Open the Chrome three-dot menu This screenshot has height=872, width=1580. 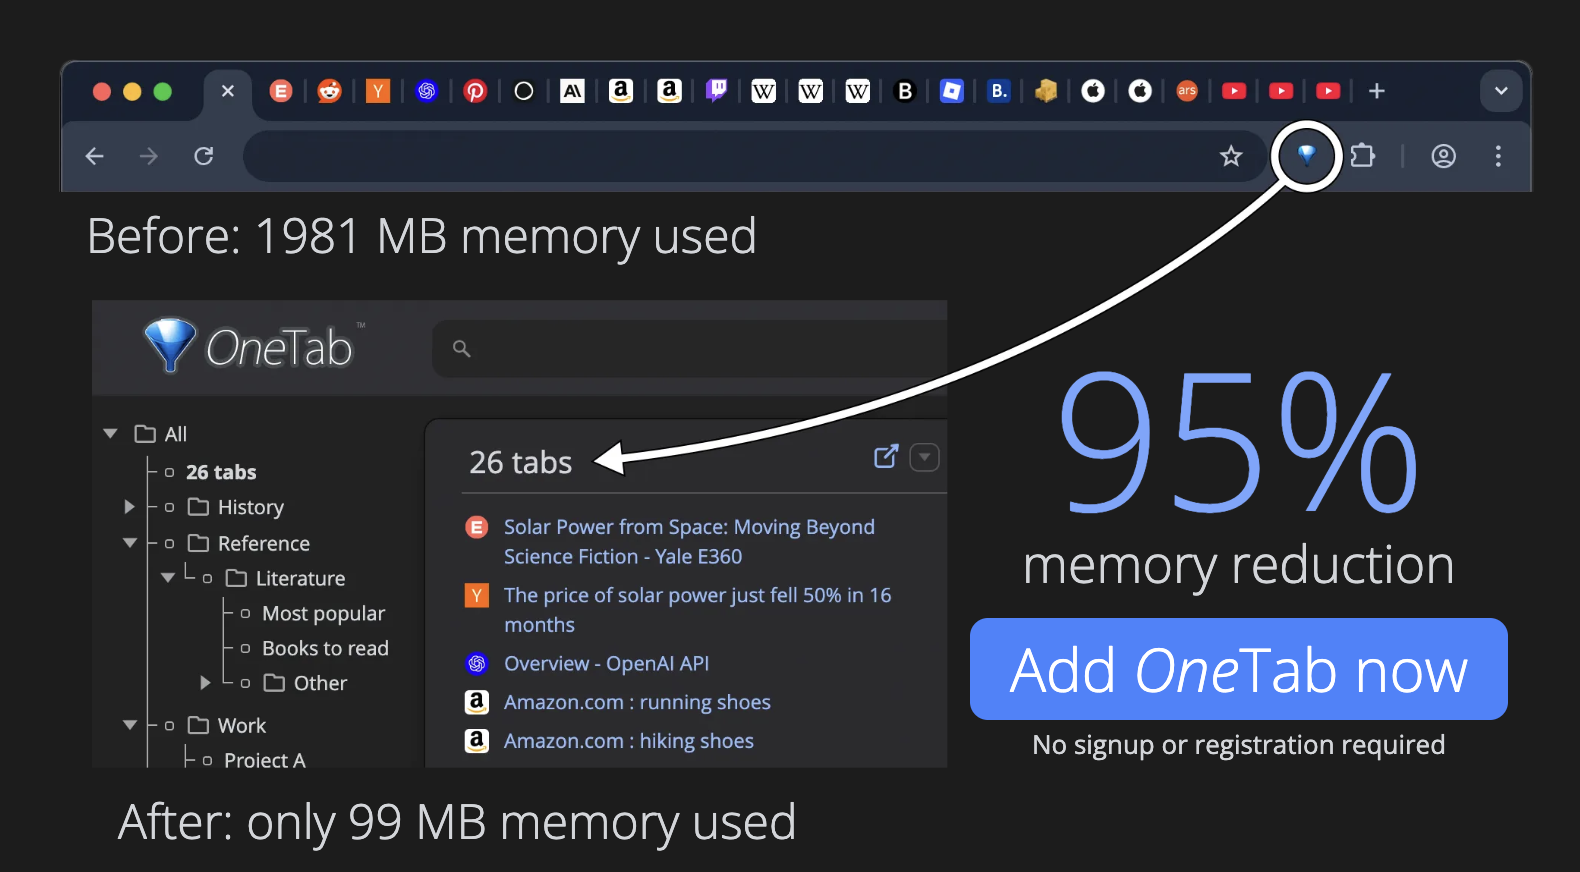click(1498, 156)
